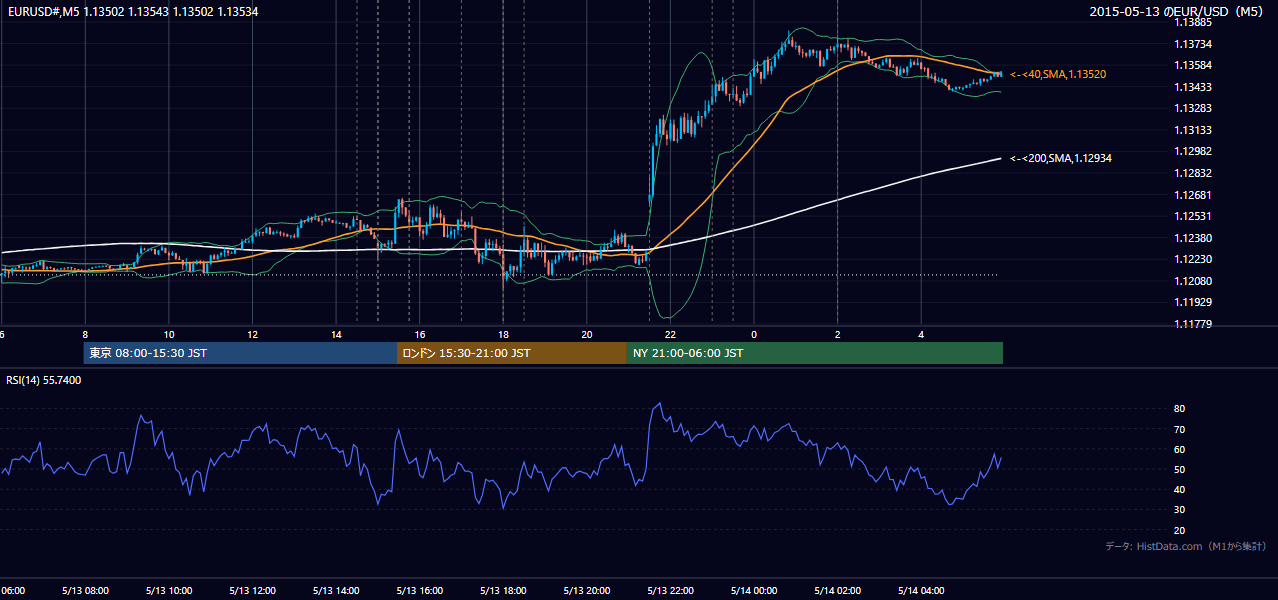This screenshot has width=1278, height=600.
Task: Click price axis label 1.11929
Action: [x=1193, y=302]
